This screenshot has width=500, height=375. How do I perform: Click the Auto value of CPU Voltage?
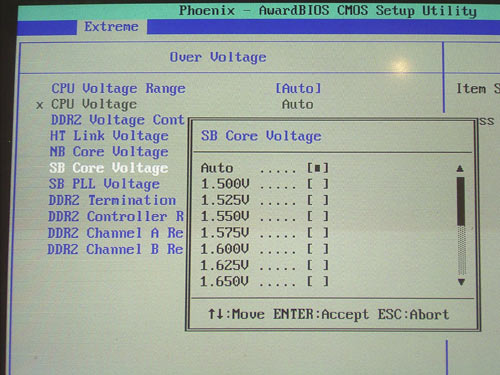point(298,104)
